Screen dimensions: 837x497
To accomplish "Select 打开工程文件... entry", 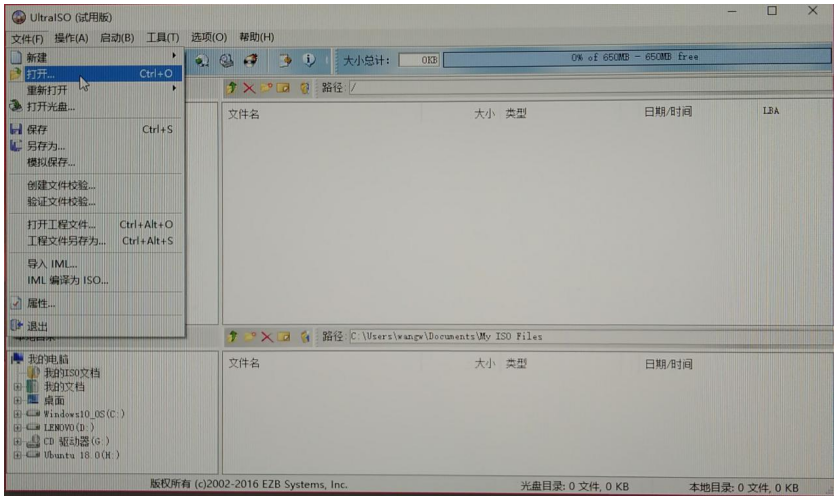I will point(96,224).
